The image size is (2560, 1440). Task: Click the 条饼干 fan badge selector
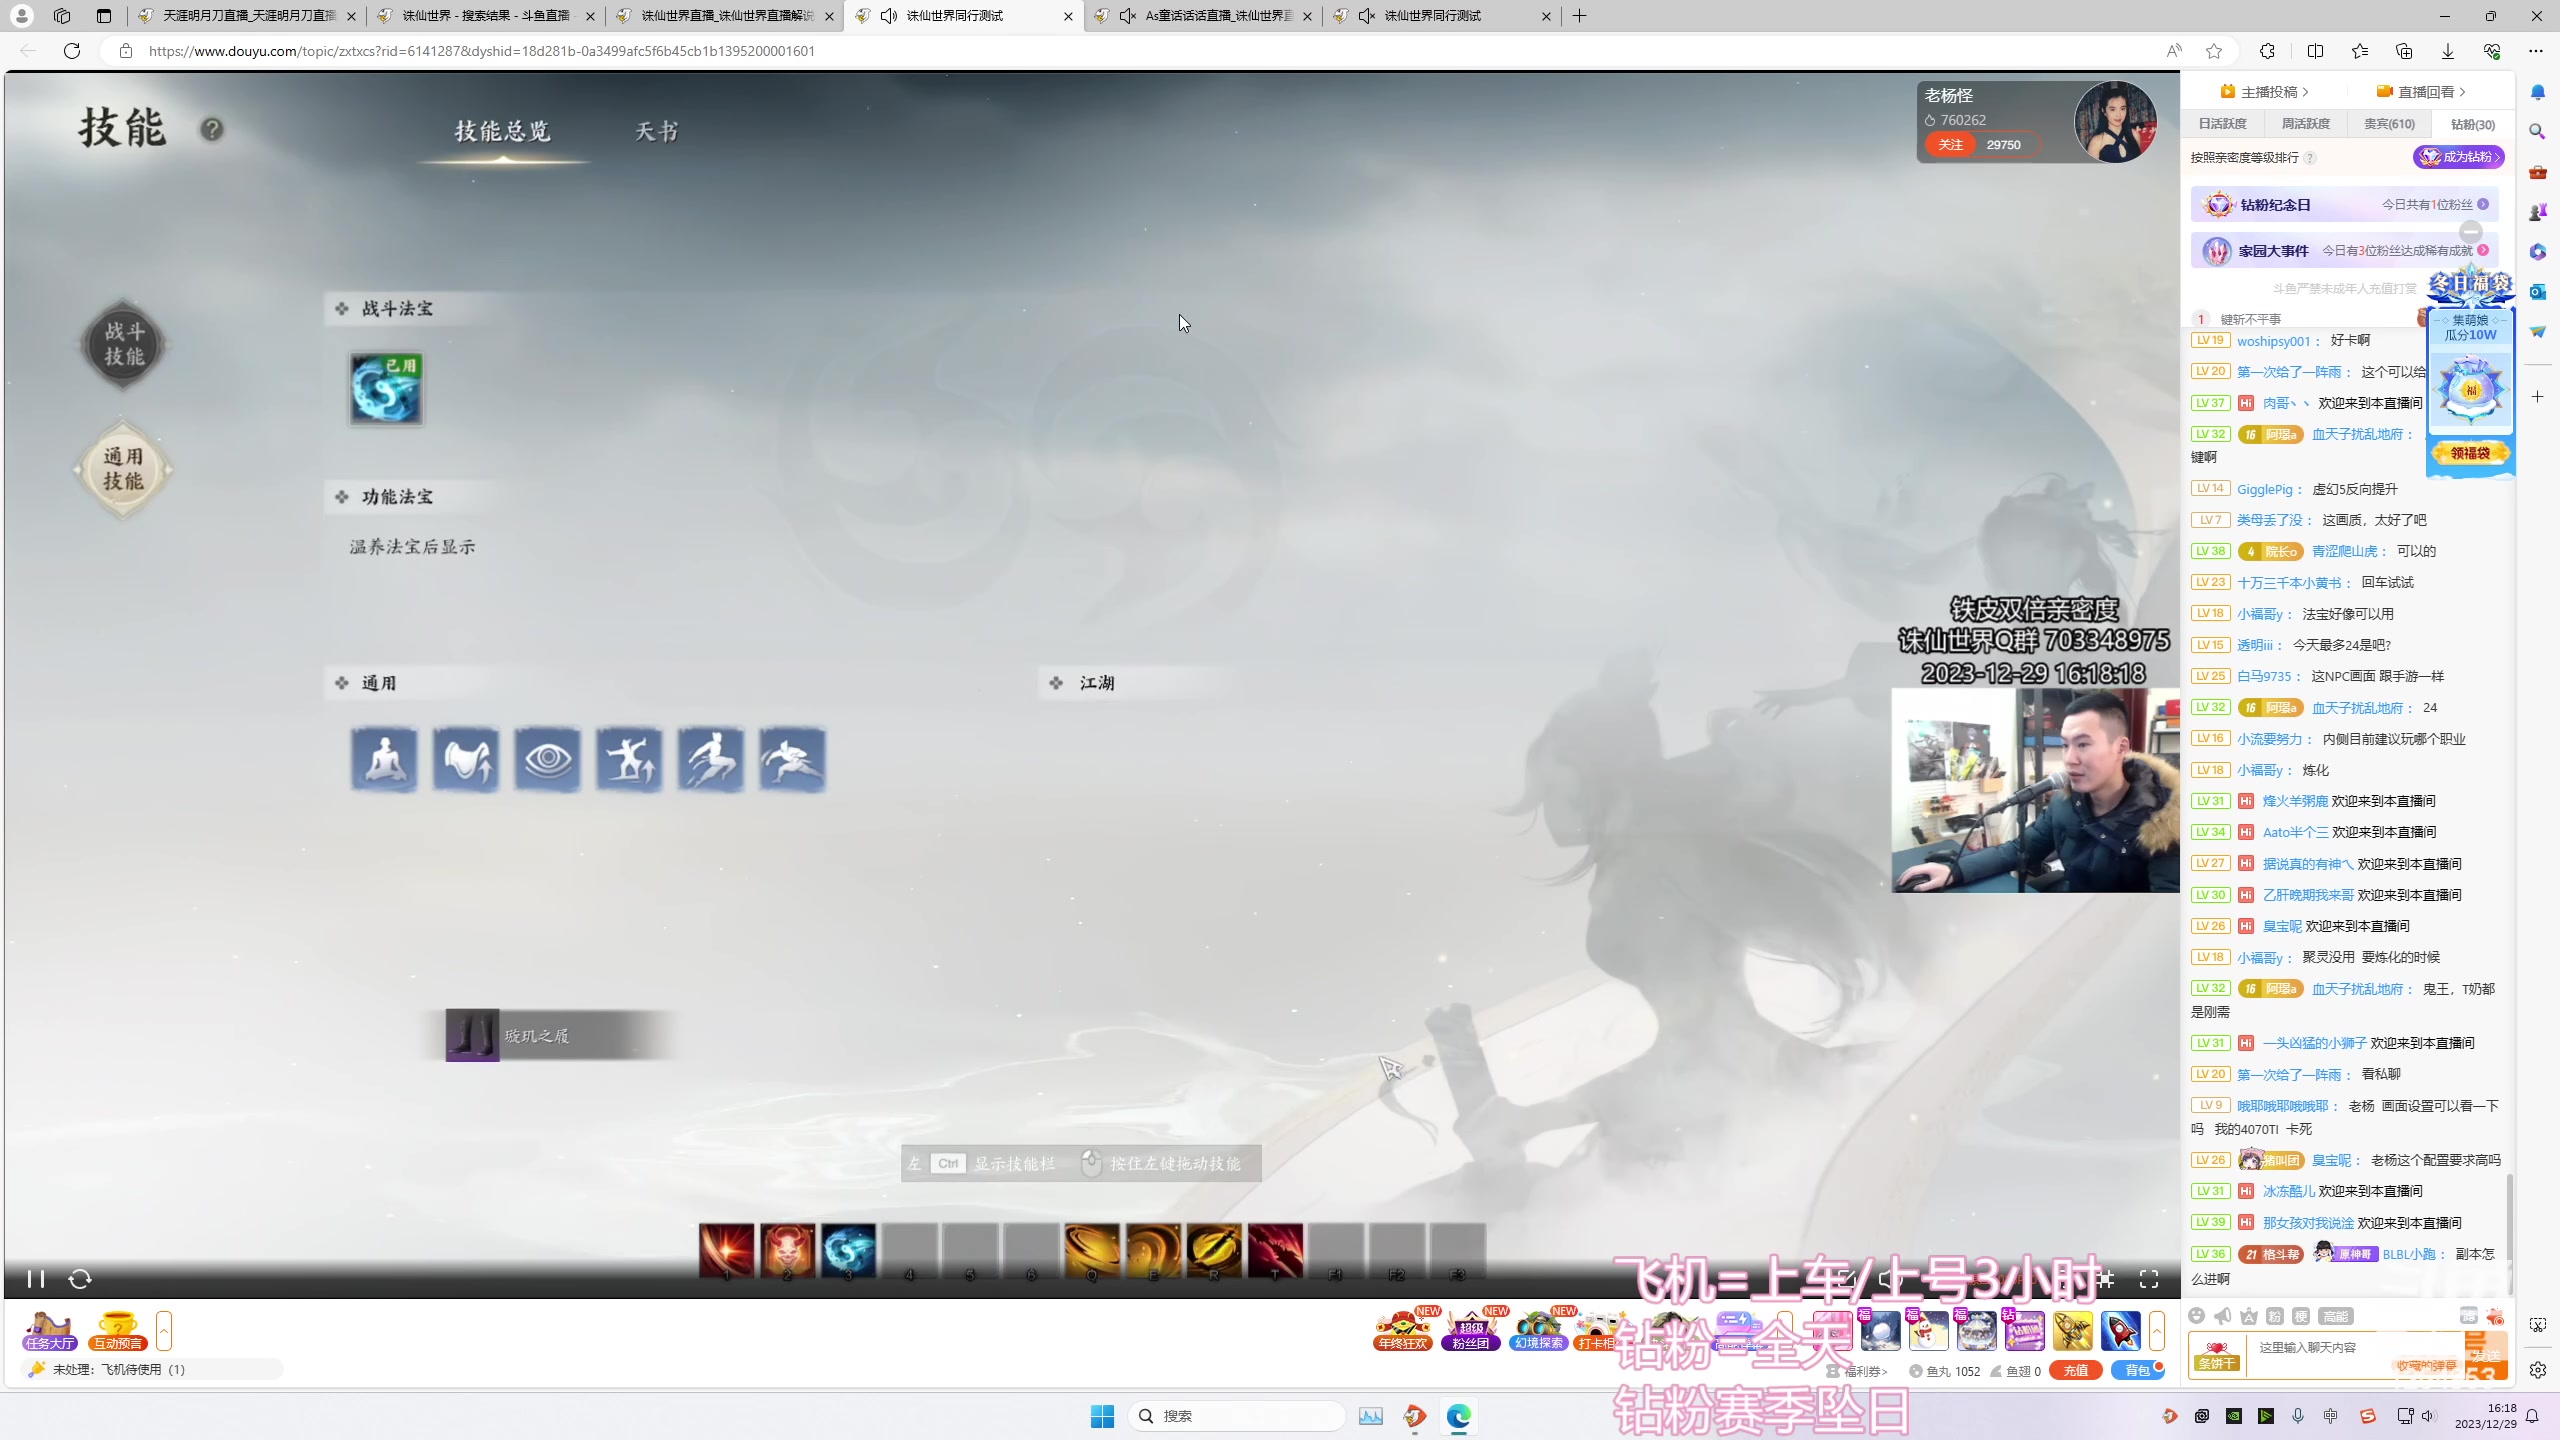click(x=2217, y=1356)
